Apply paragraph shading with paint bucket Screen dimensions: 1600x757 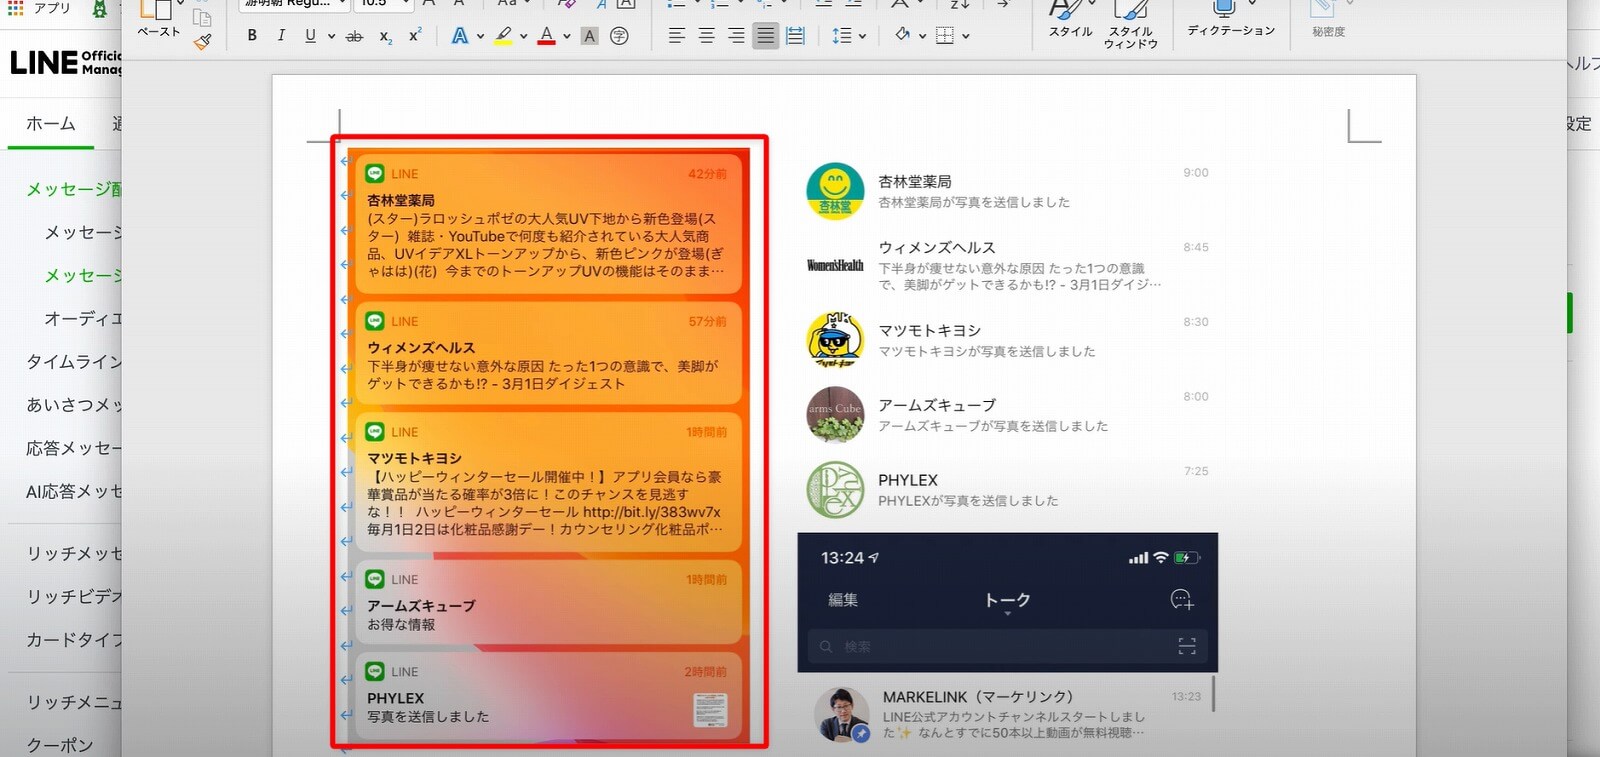tap(903, 36)
